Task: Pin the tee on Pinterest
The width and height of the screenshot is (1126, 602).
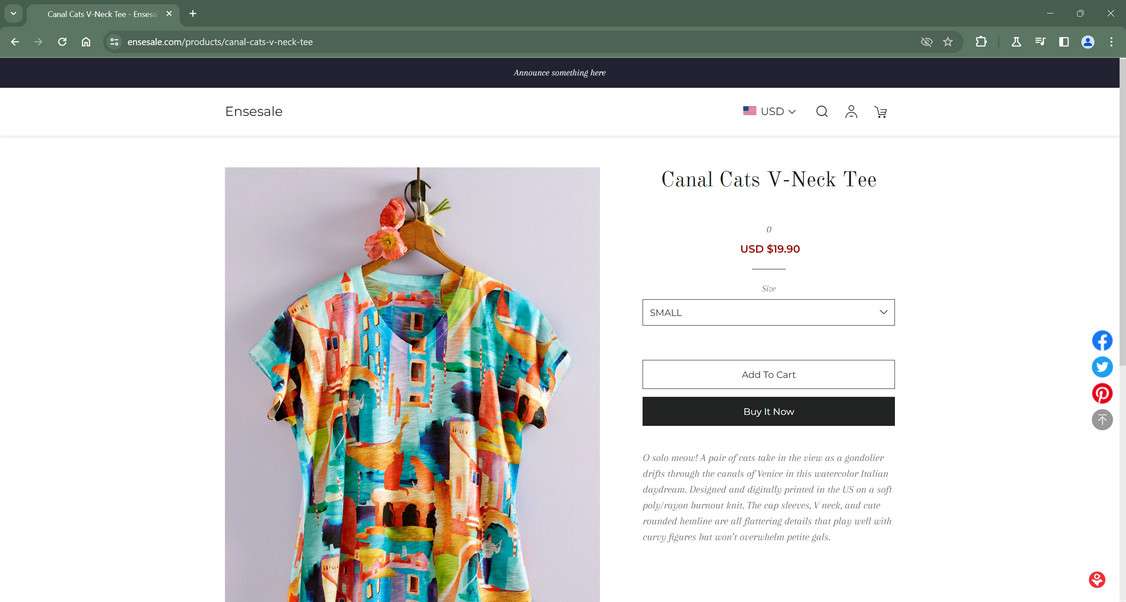Action: tap(1101, 393)
